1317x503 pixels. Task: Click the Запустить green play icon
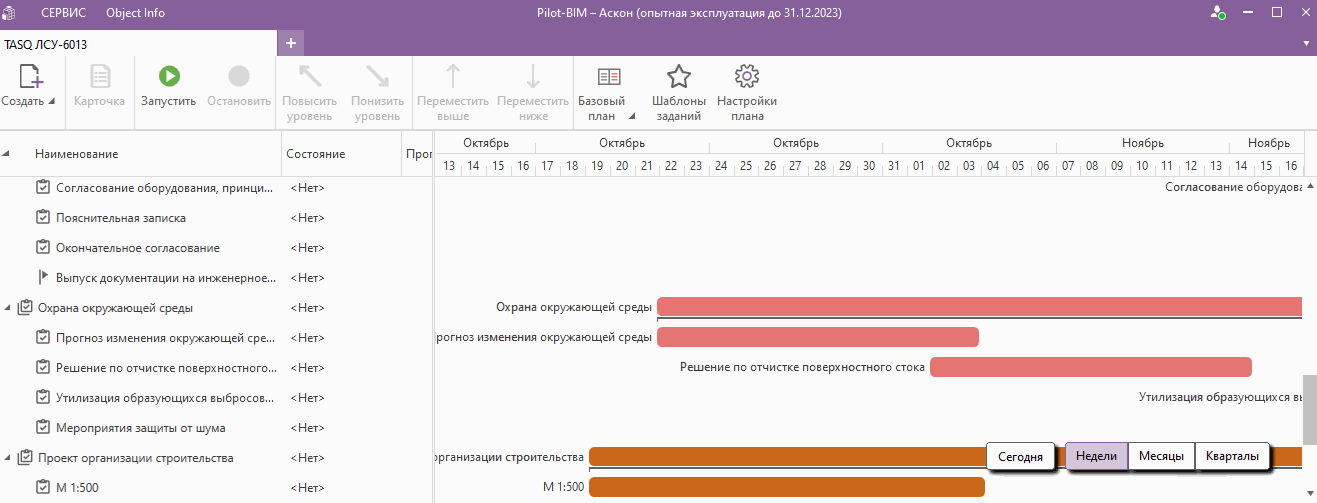click(168, 77)
